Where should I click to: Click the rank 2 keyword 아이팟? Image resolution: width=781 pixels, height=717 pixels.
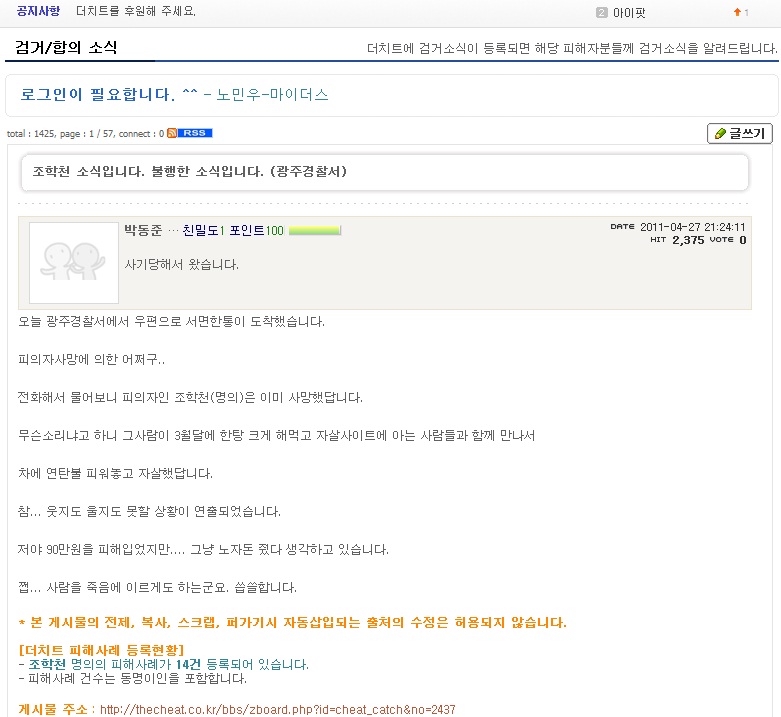(x=629, y=12)
